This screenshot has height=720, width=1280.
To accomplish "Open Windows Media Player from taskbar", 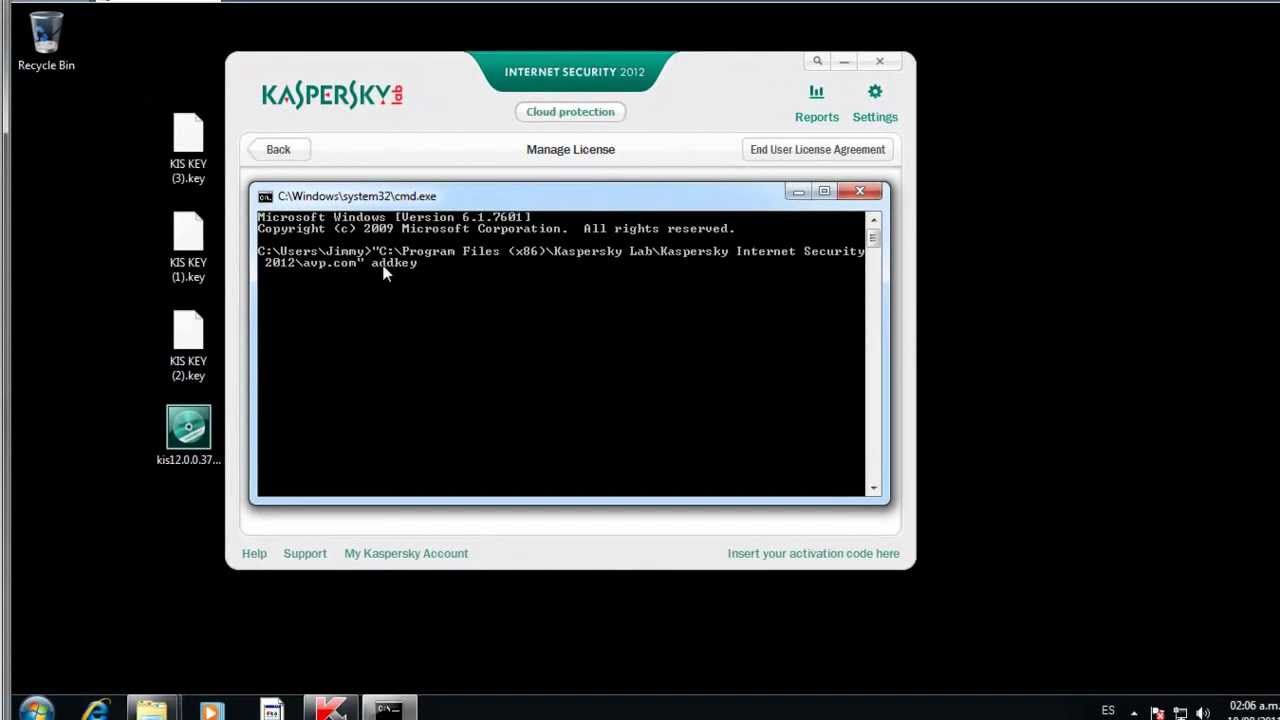I will tap(211, 710).
